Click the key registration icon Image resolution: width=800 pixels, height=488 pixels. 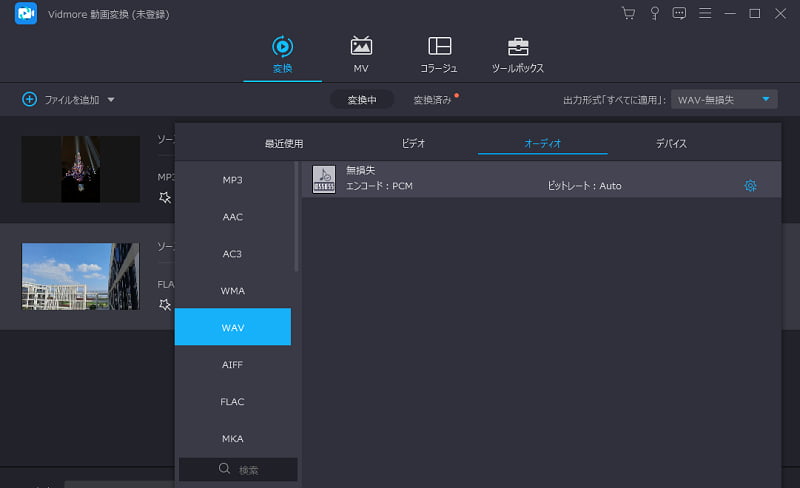tap(654, 13)
